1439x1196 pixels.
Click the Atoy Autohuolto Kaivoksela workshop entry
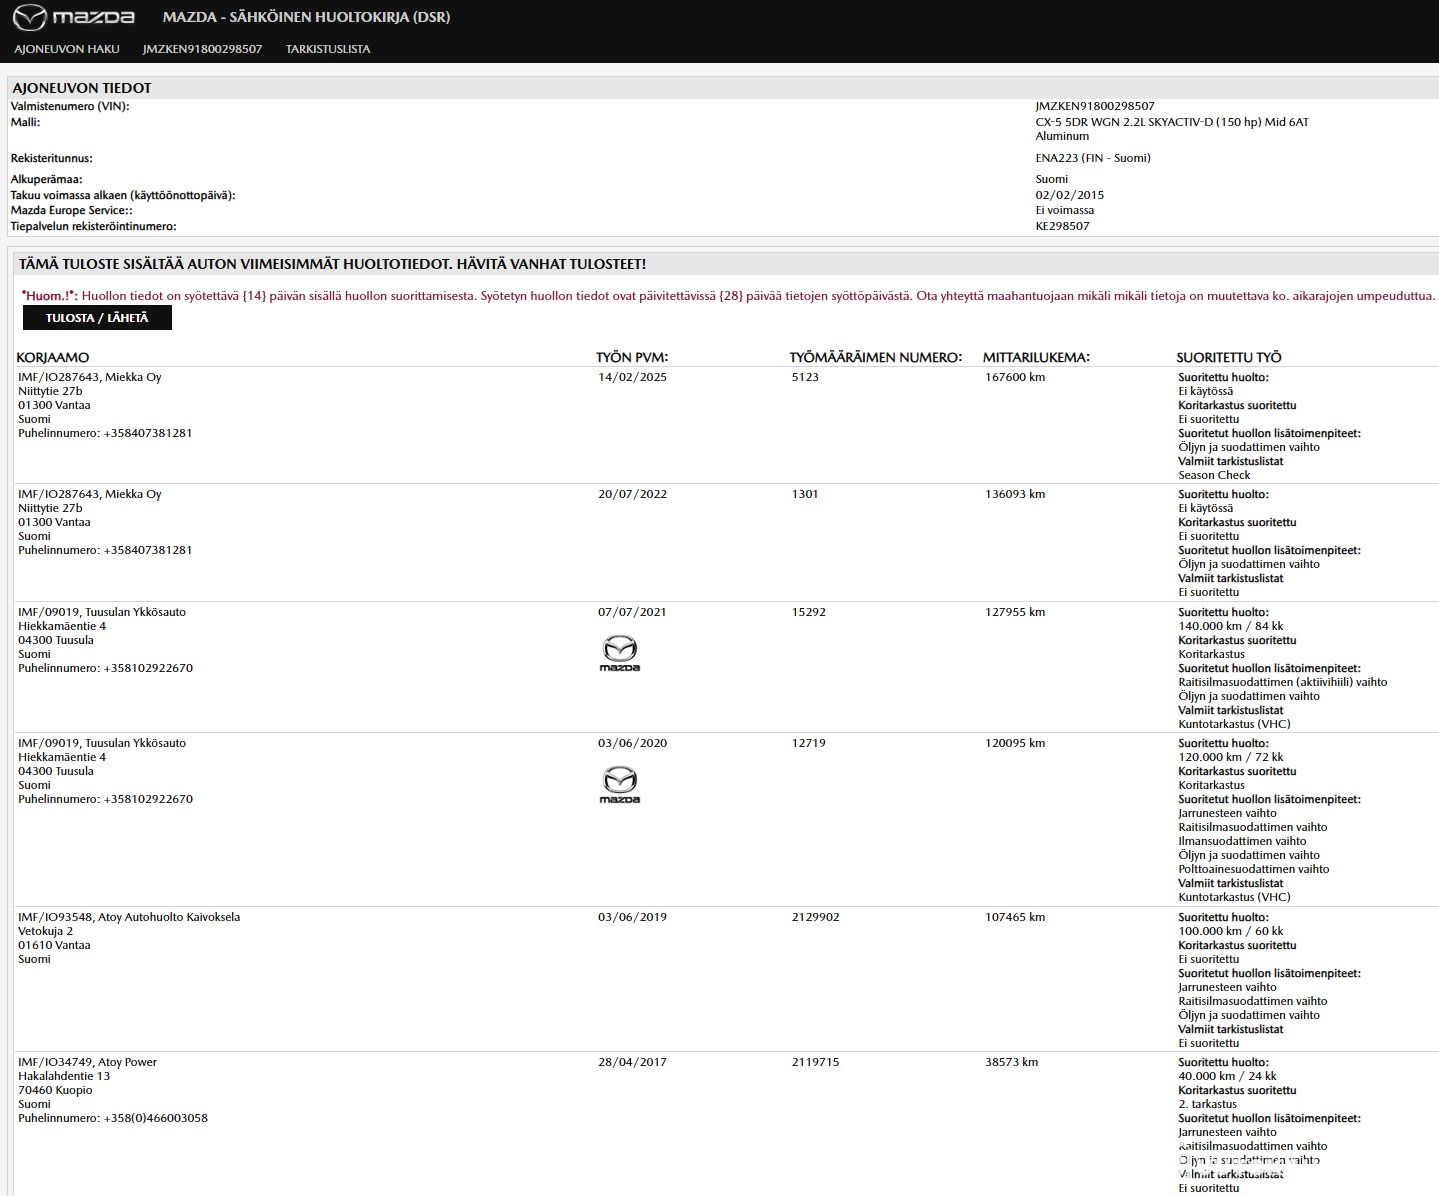pos(129,917)
